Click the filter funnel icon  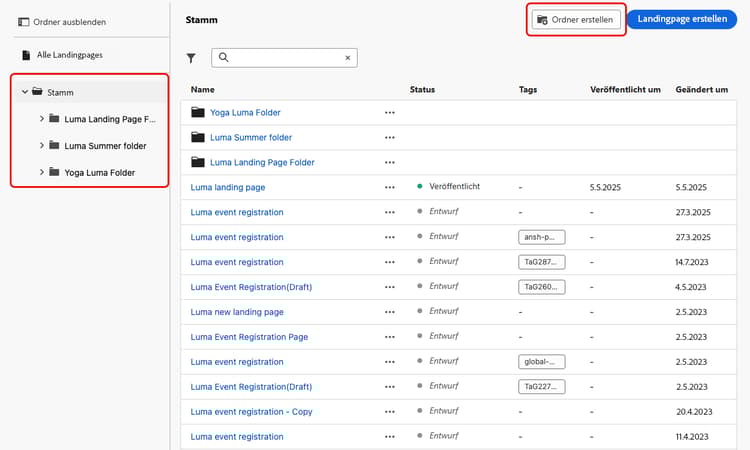(191, 58)
